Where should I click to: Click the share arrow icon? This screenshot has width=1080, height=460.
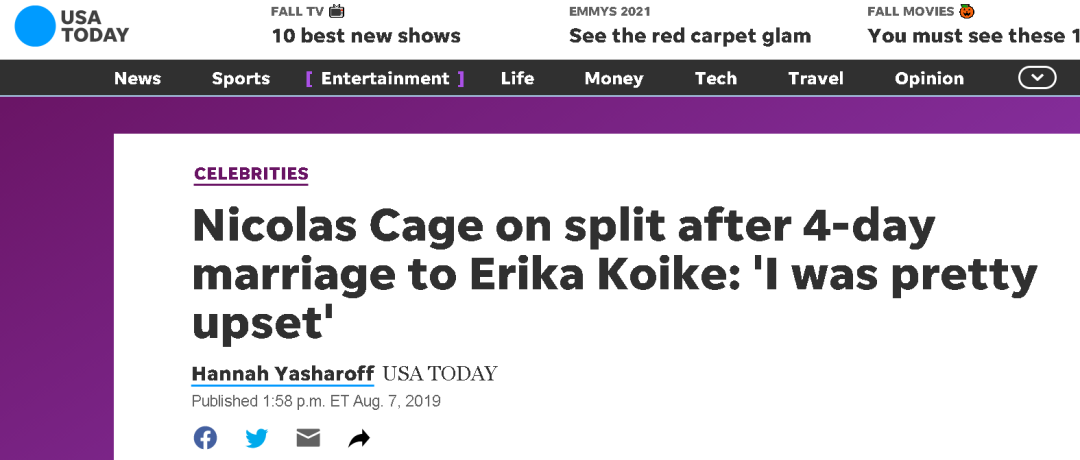(x=359, y=438)
